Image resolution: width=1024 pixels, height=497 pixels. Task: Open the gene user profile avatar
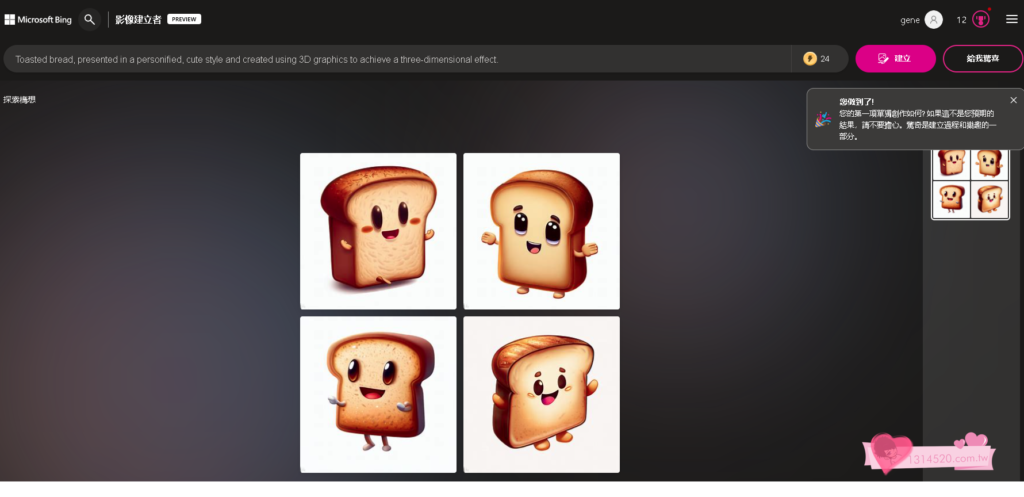click(933, 19)
